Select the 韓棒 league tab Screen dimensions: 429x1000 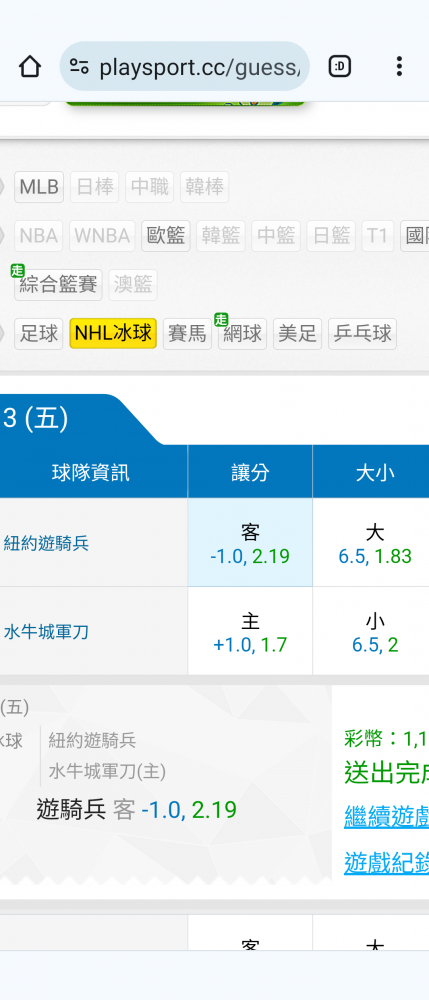tap(205, 187)
